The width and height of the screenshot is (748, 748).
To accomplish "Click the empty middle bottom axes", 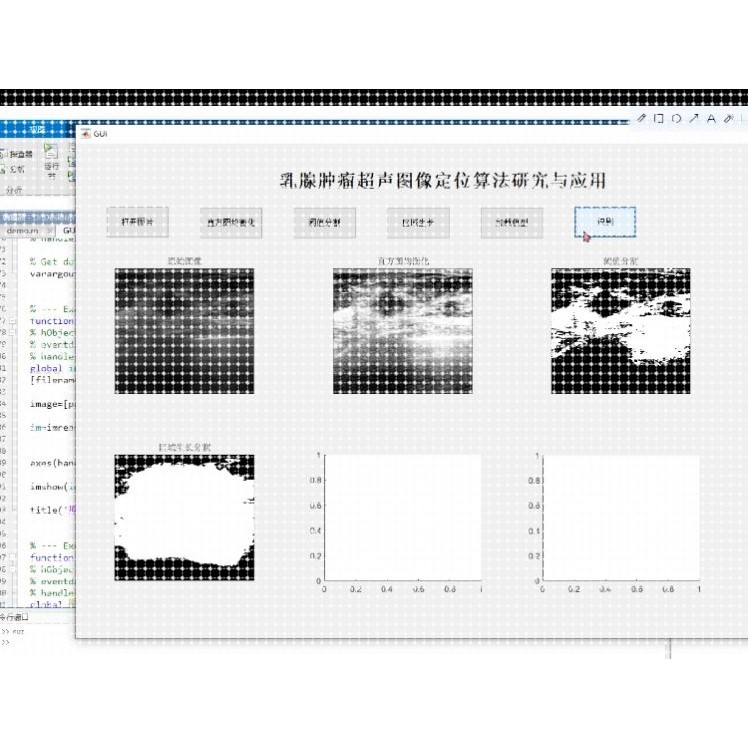I will click(403, 518).
